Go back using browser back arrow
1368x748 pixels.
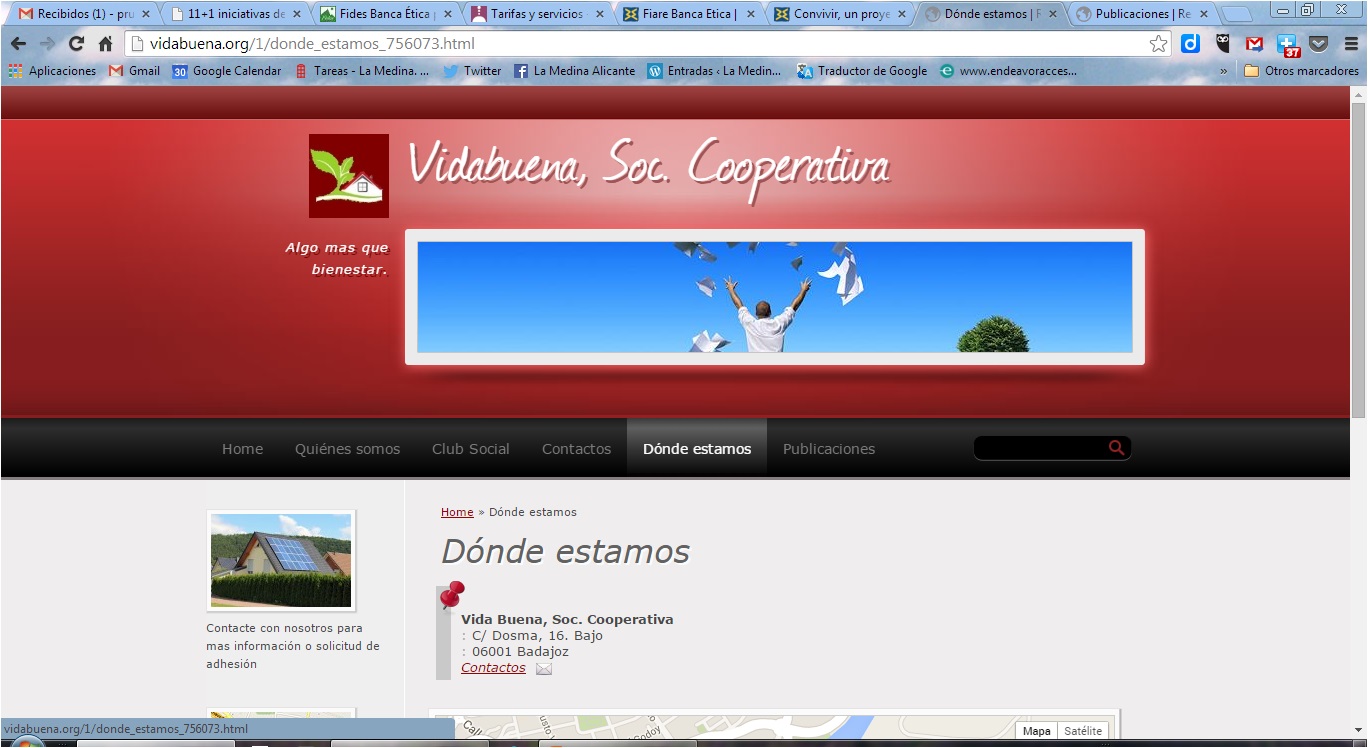(x=18, y=44)
